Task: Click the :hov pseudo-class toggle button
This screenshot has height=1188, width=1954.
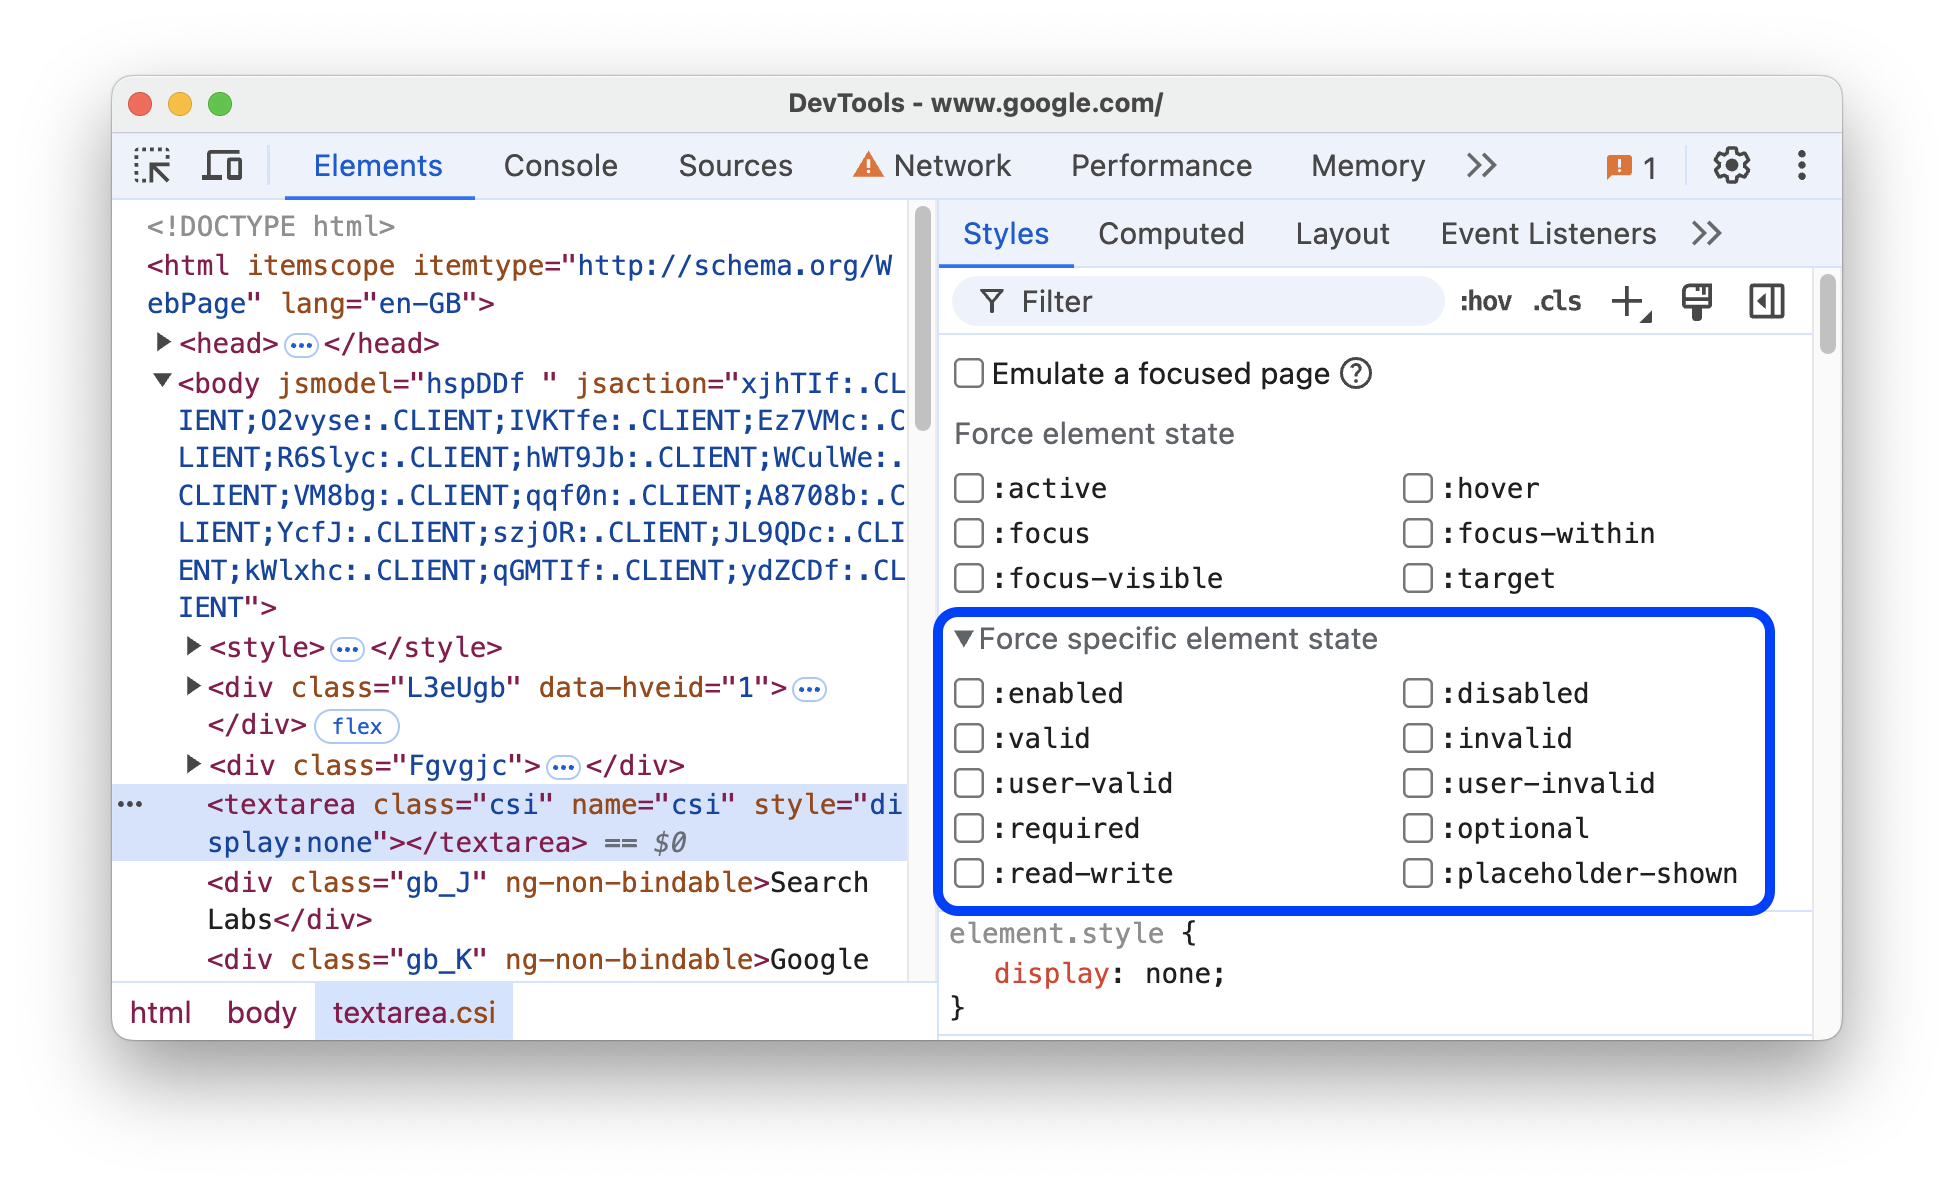Action: click(x=1482, y=302)
